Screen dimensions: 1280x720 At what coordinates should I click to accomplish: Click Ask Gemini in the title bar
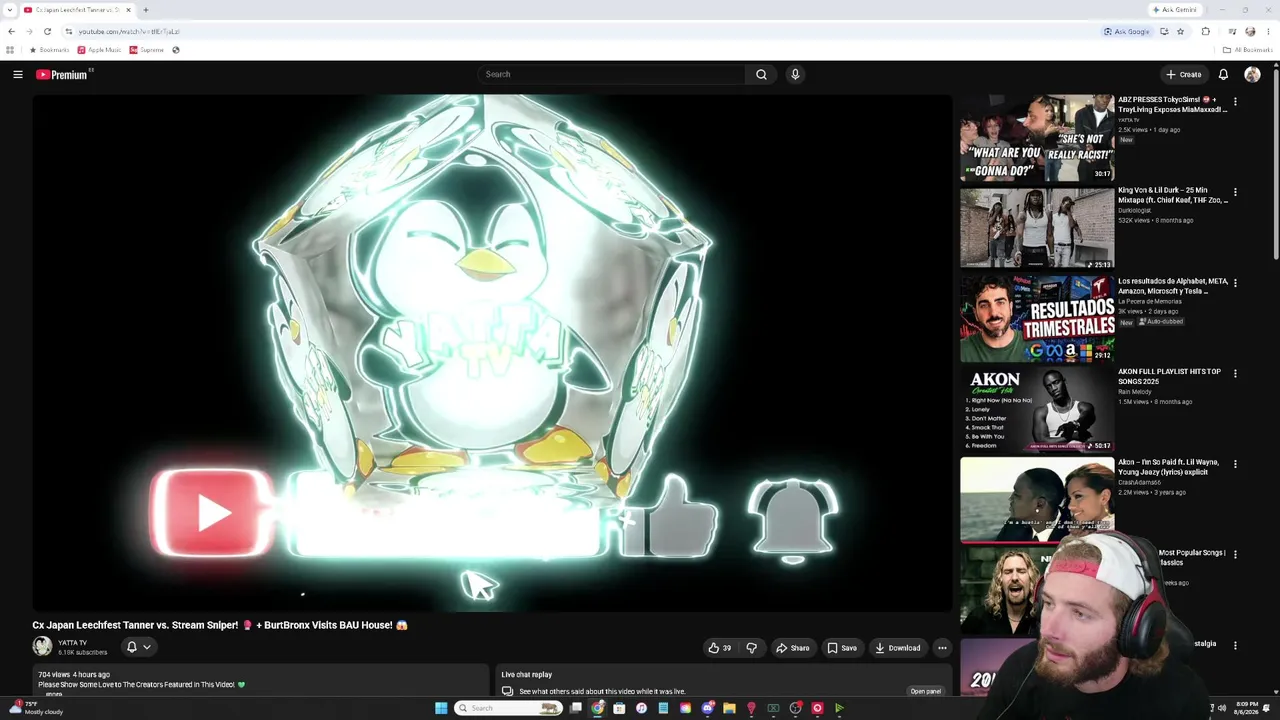click(x=1175, y=10)
